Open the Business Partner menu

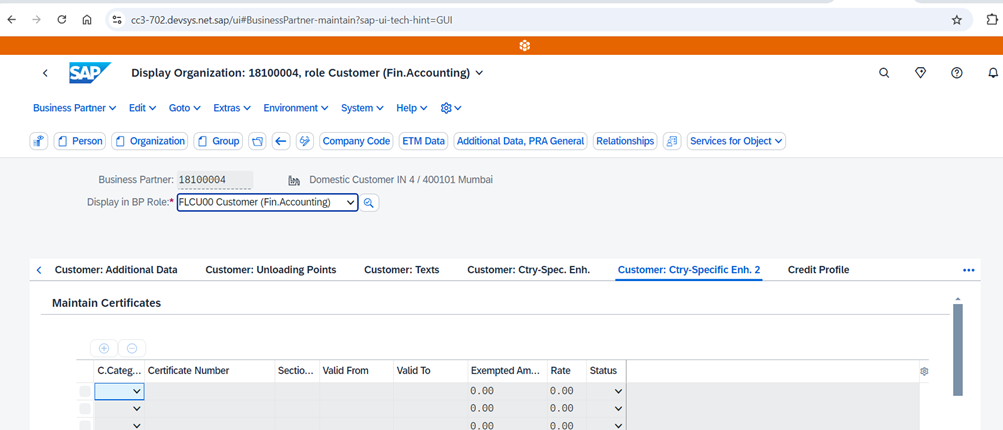pyautogui.click(x=75, y=108)
